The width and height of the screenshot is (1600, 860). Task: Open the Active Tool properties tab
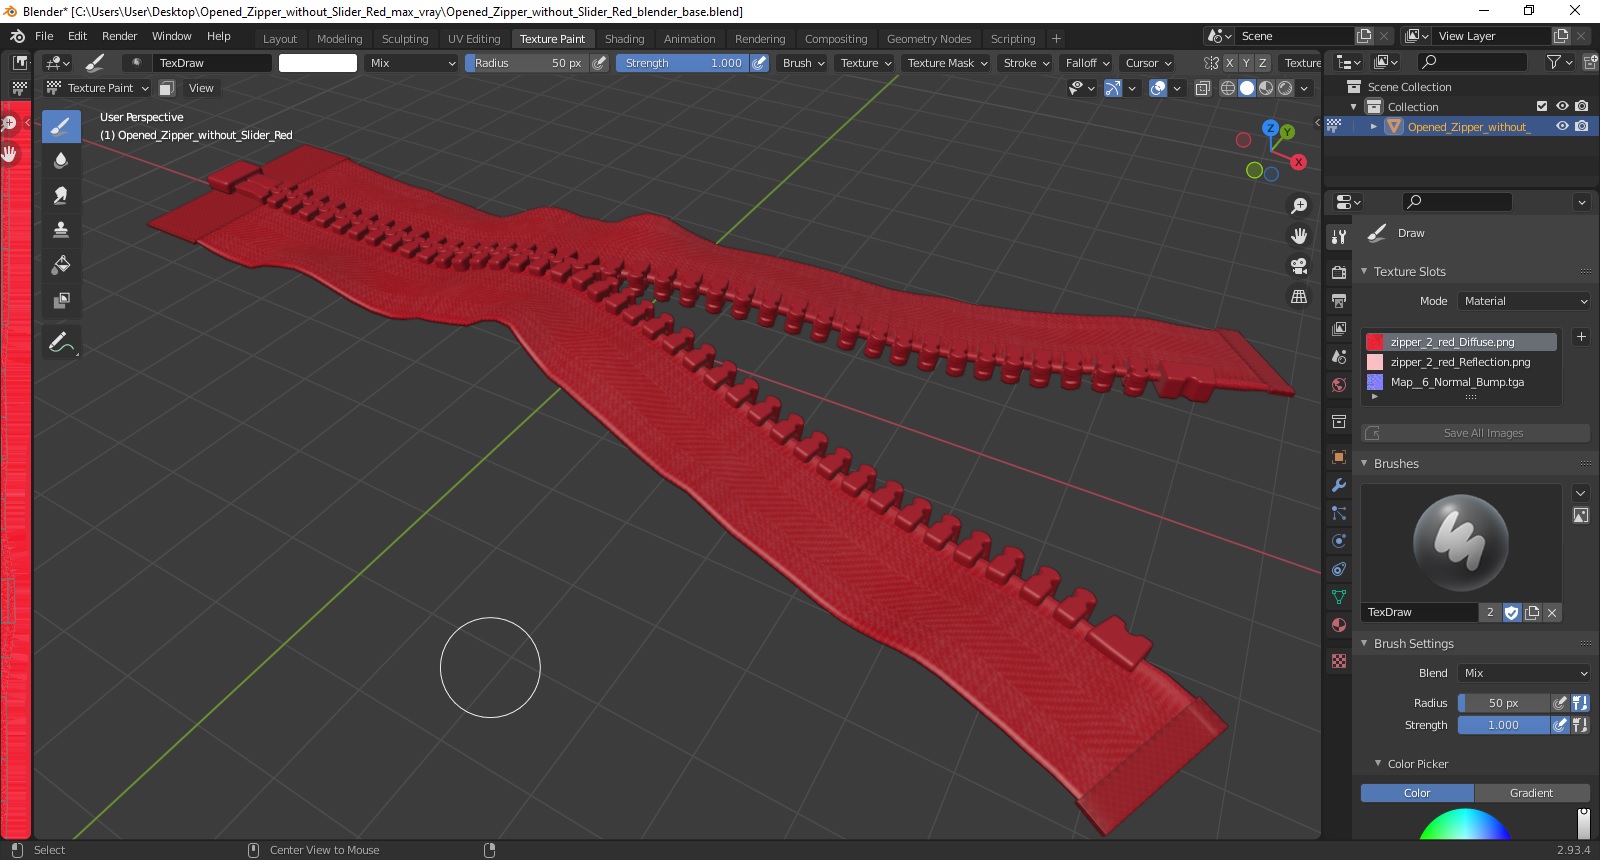[1339, 236]
